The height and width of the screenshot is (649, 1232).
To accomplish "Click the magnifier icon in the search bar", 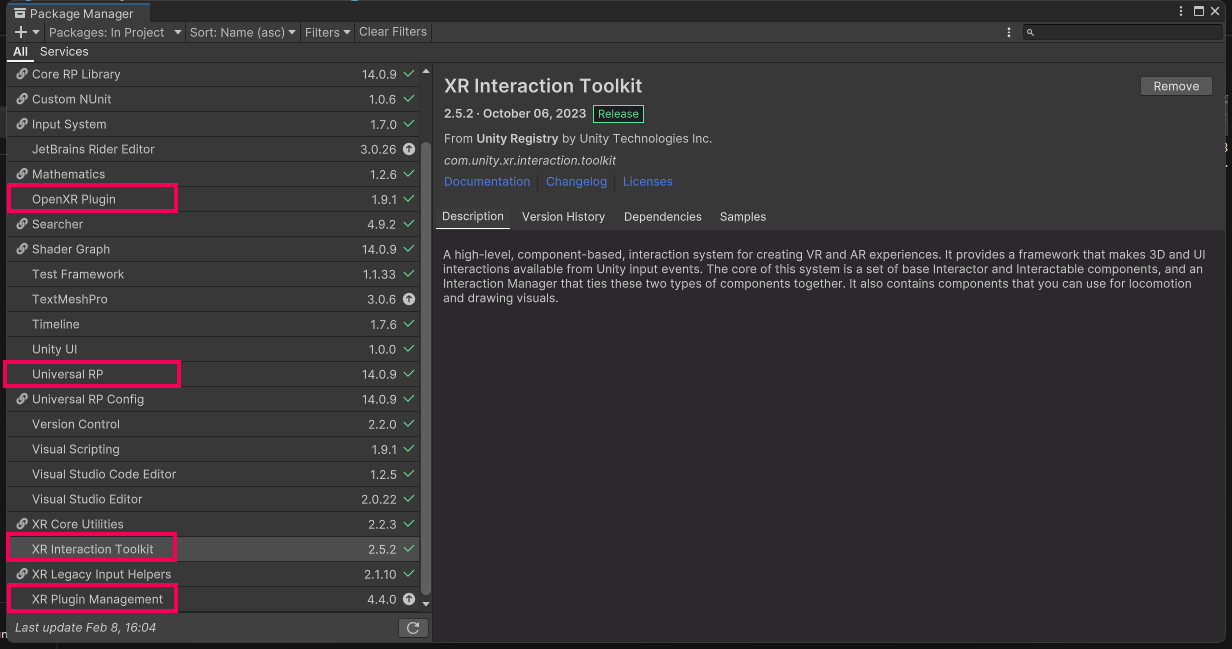I will [1029, 31].
